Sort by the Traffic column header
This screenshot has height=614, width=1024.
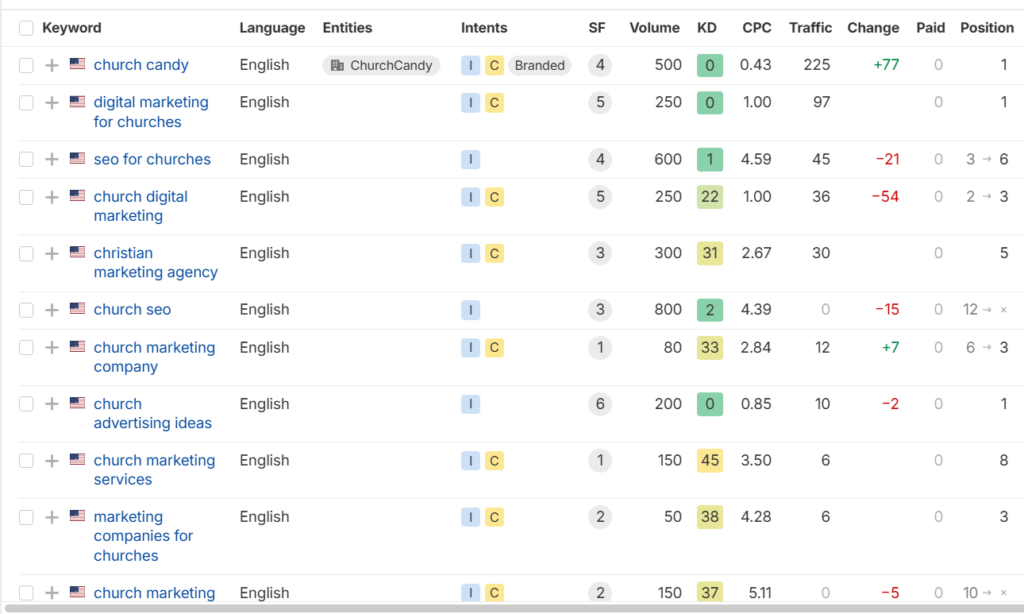[x=810, y=28]
